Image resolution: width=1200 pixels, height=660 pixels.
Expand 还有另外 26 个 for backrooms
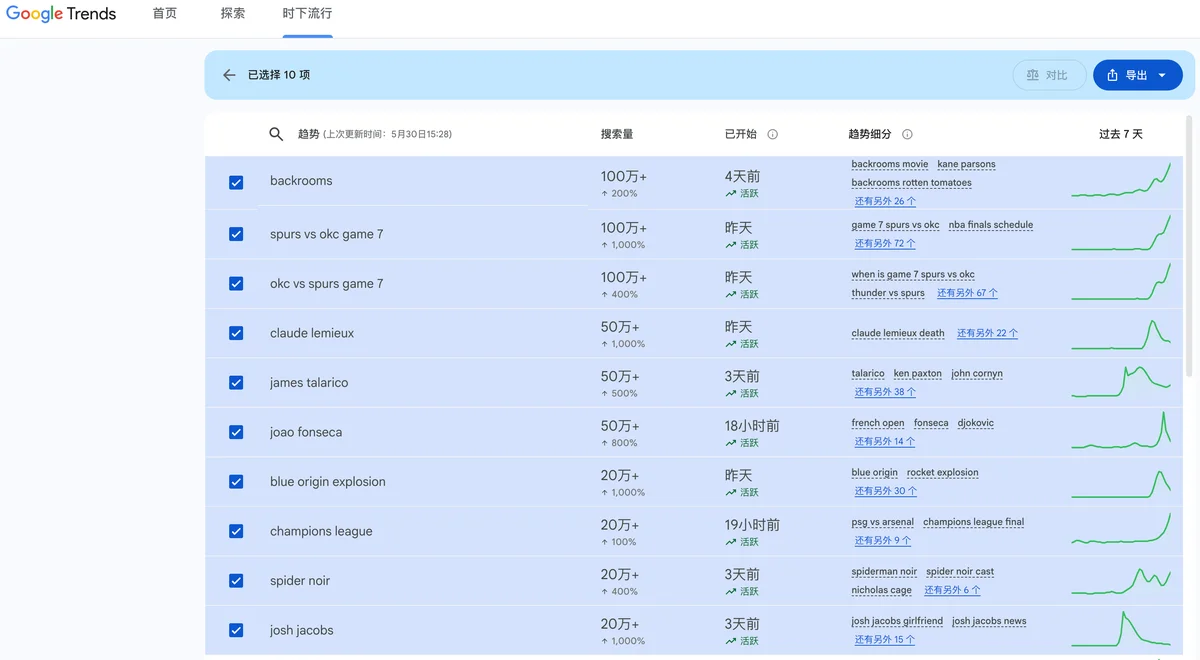885,201
